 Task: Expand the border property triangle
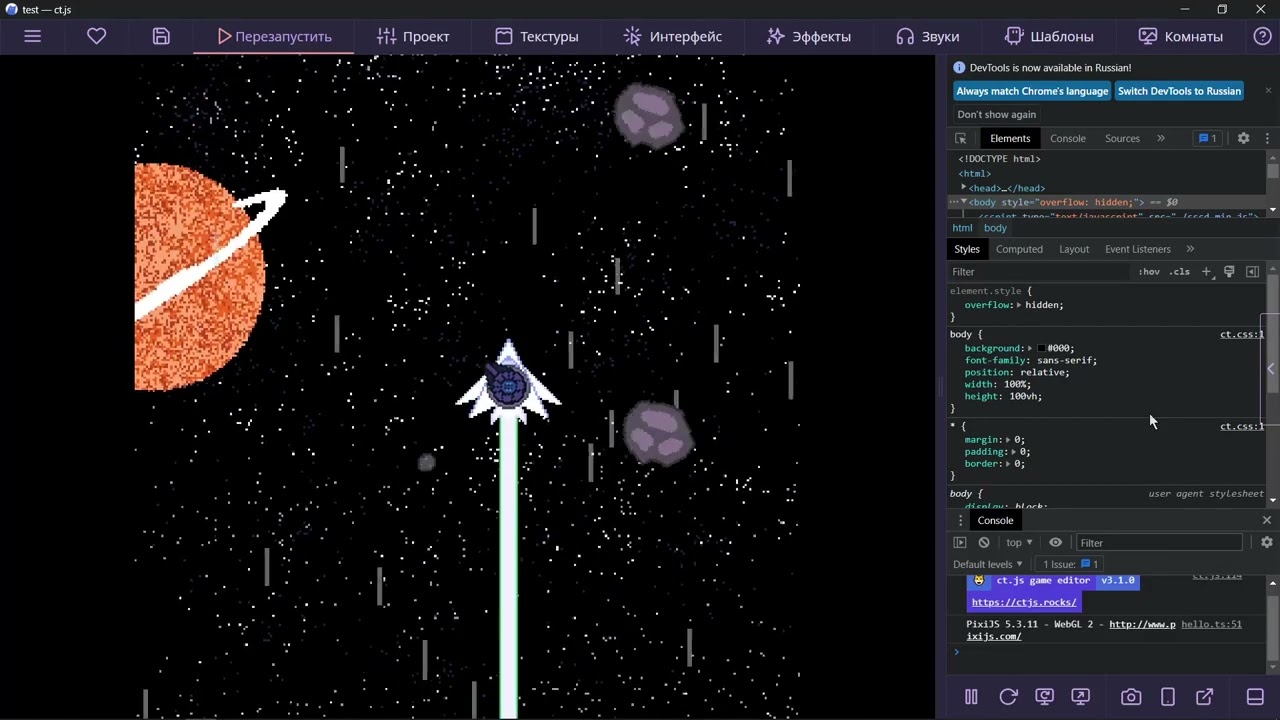[x=1009, y=463]
